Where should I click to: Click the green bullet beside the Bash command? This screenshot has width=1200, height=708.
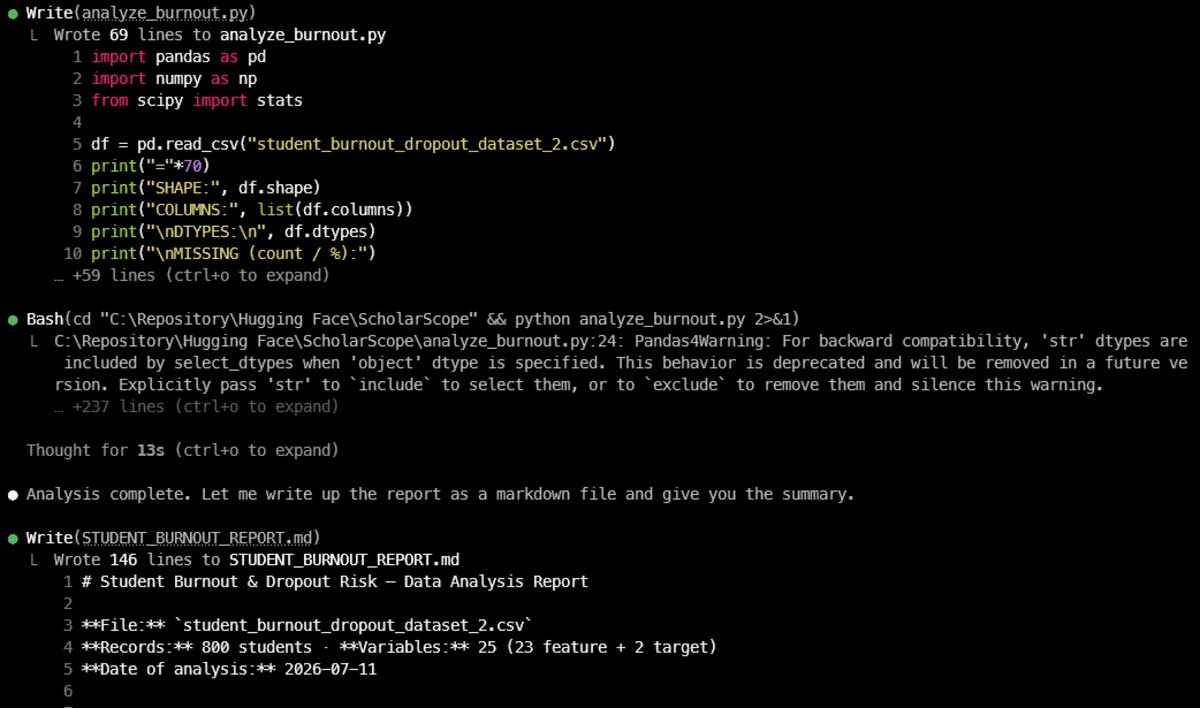[12, 319]
